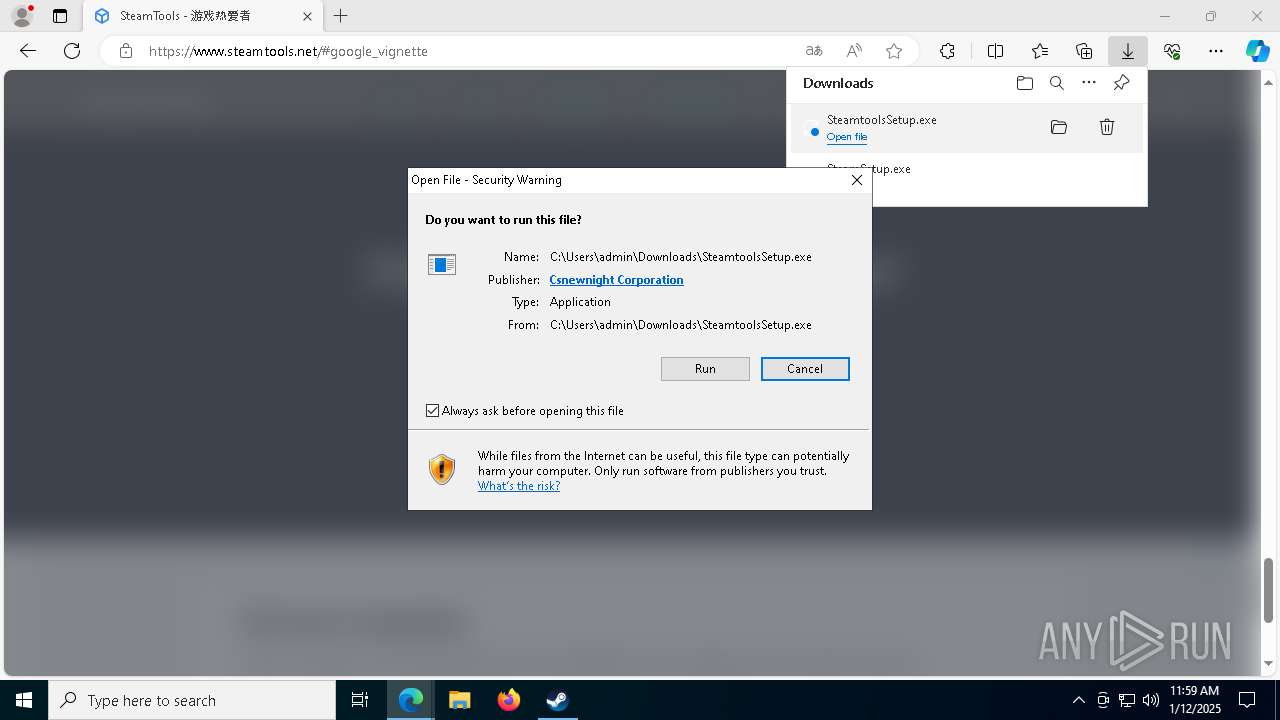Open Task View on the taskbar
The height and width of the screenshot is (720, 1280).
pos(360,700)
